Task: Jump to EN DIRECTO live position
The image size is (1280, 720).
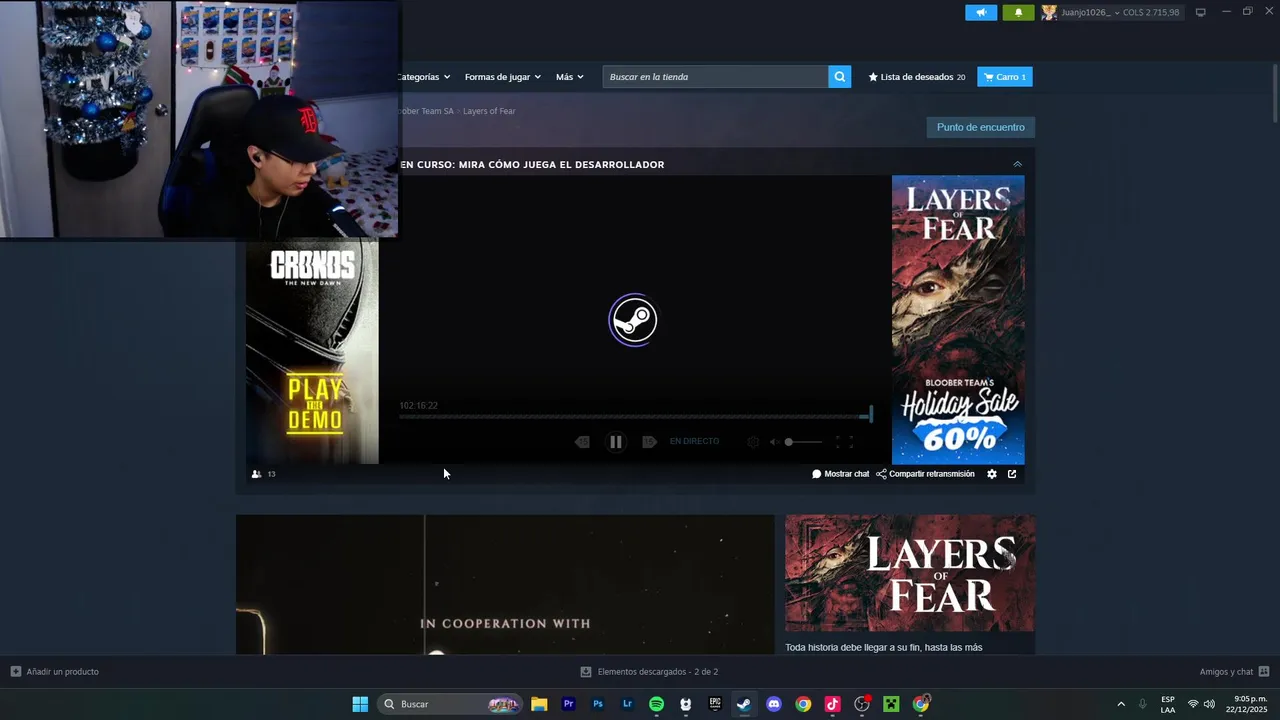Action: (694, 441)
